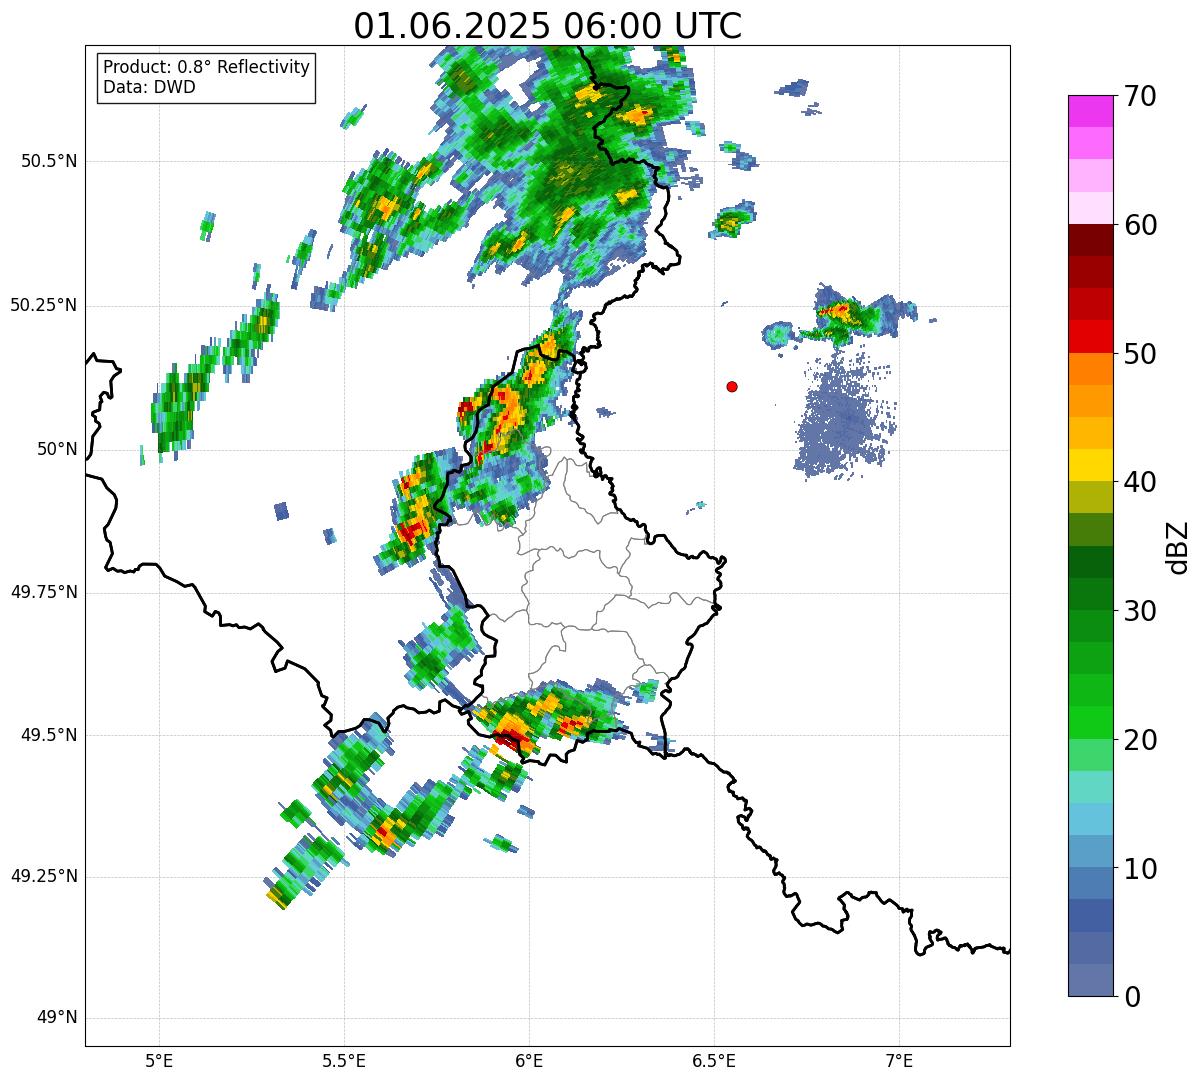This screenshot has width=1202, height=1081.
Task: Click the 49.5°N latitude label
Action: click(x=49, y=735)
